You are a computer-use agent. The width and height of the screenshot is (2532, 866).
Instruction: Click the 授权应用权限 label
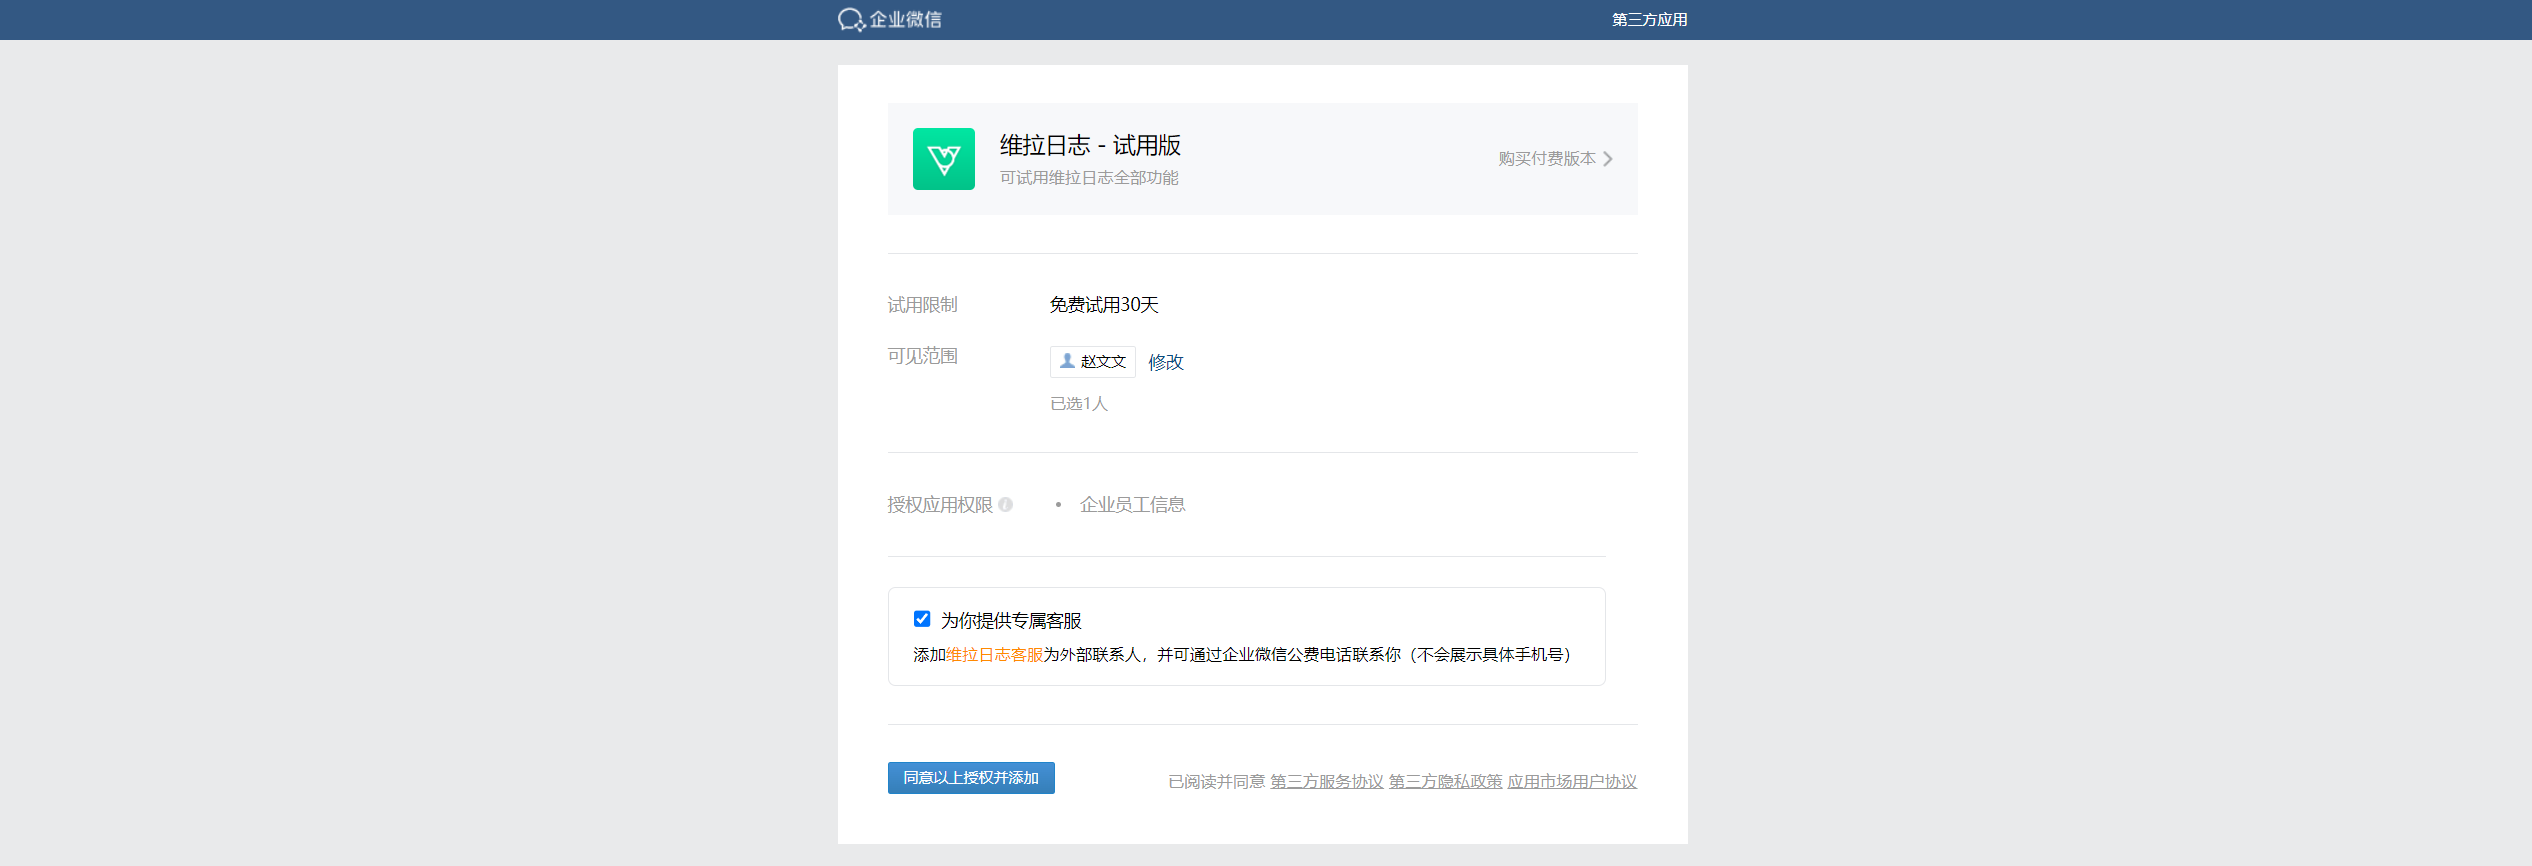click(940, 505)
